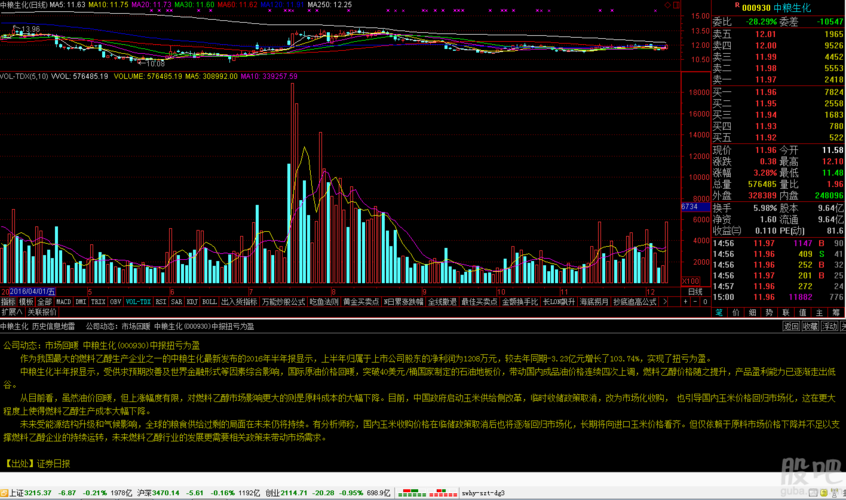Click the 卖五 12.01 ask row

[x=777, y=34]
